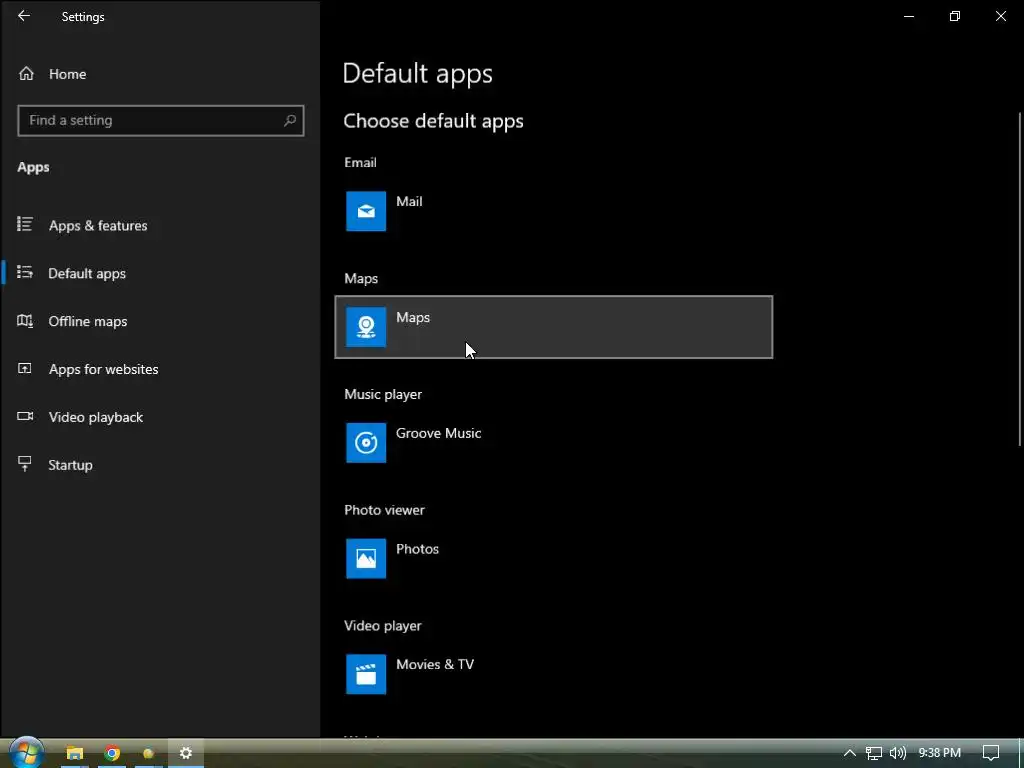Click the Offline maps map icon
Viewport: 1024px width, 768px height.
(25, 321)
